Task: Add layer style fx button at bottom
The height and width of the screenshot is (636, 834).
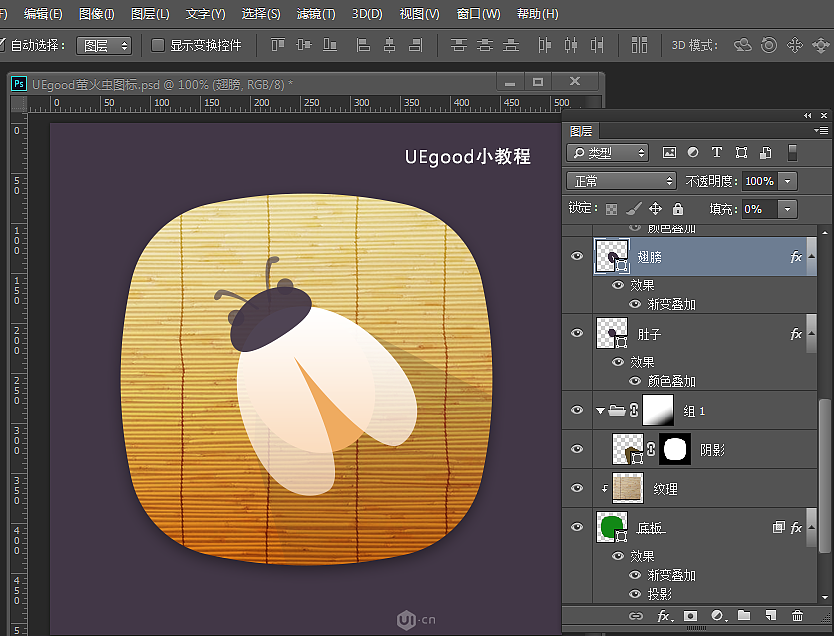Action: pyautogui.click(x=664, y=616)
